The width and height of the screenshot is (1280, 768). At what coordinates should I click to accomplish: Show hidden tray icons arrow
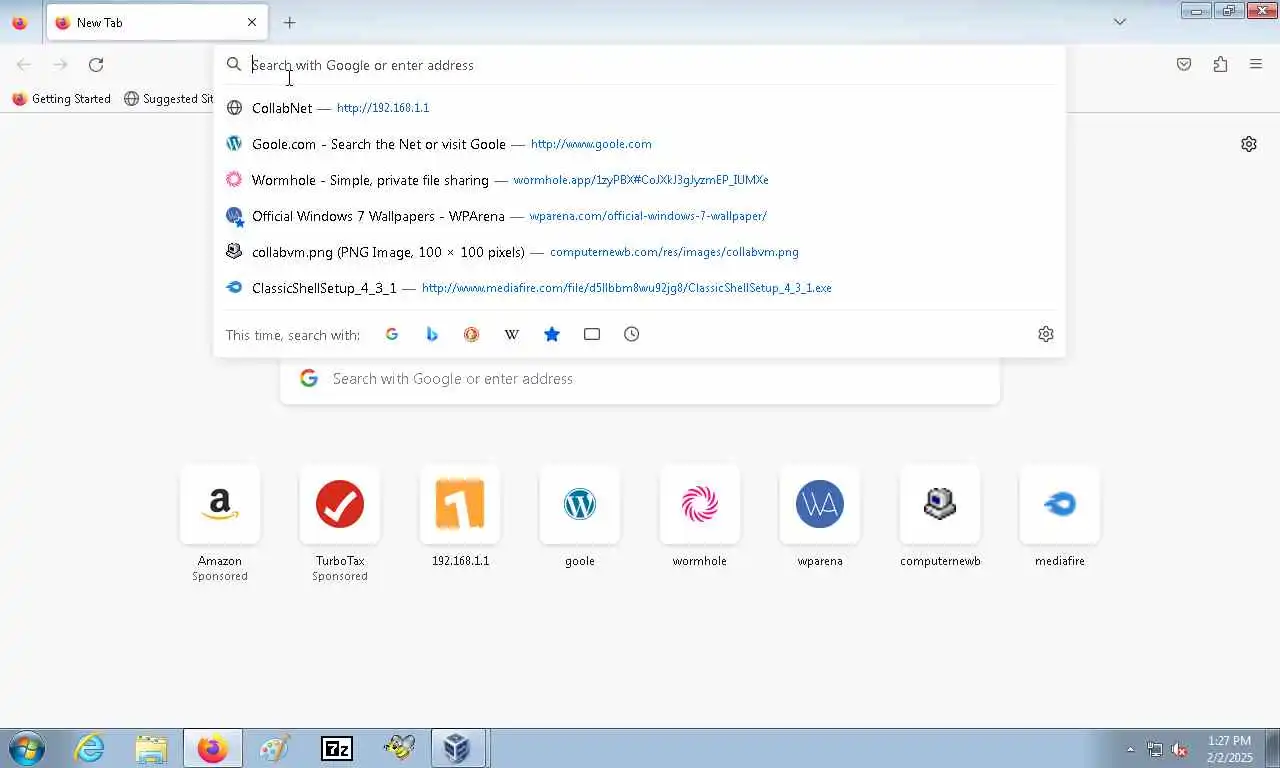[1131, 749]
